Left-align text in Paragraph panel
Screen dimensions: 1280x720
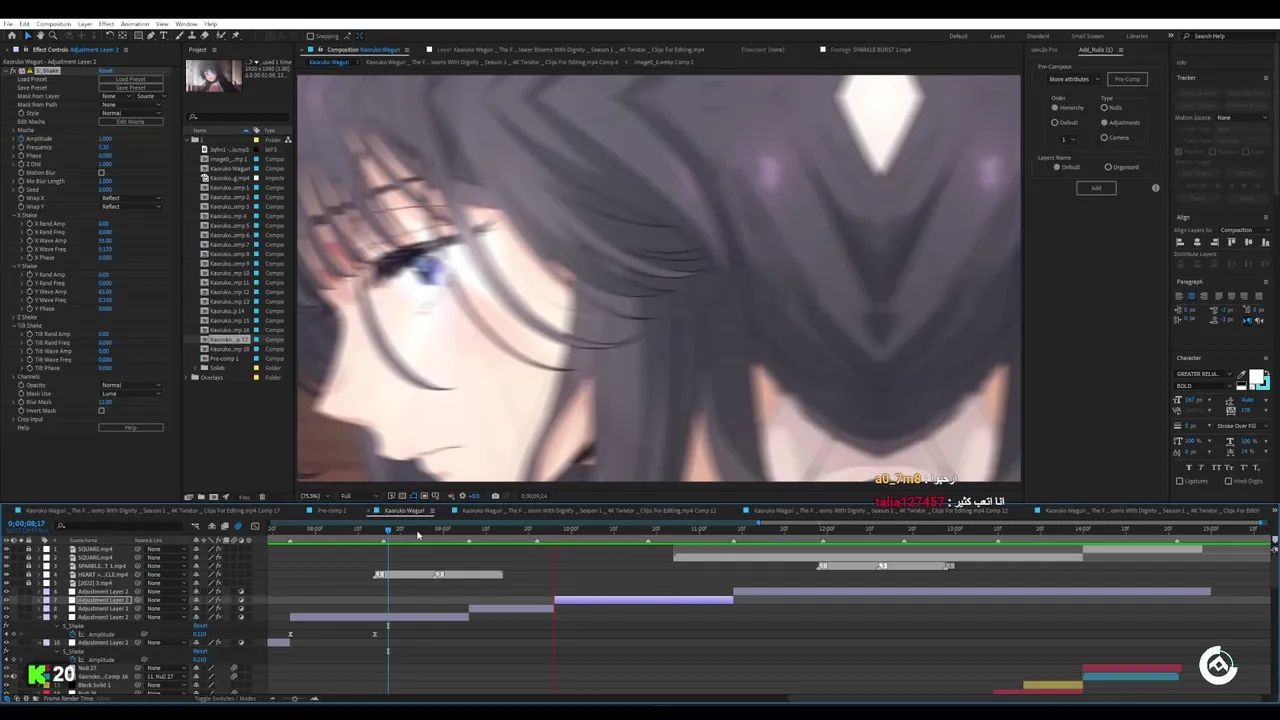(1179, 296)
